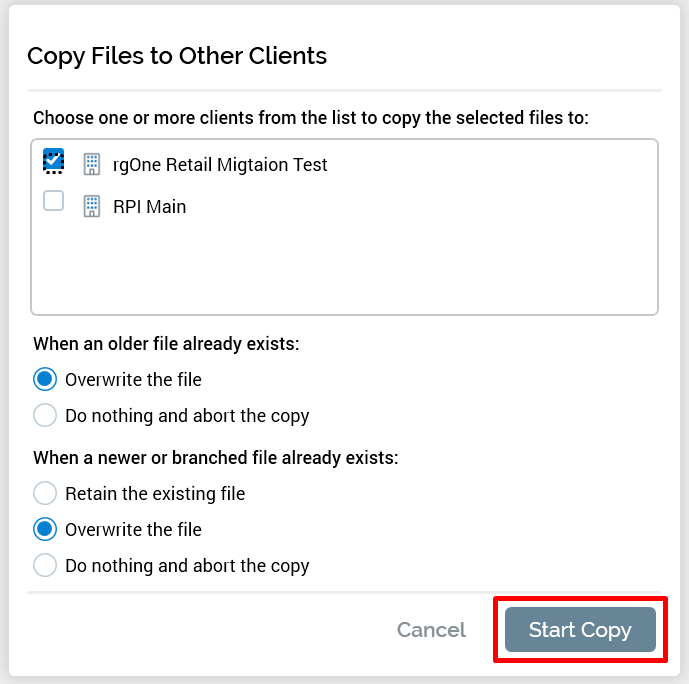Select the RPI Main client name
This screenshot has height=684, width=689.
point(149,207)
